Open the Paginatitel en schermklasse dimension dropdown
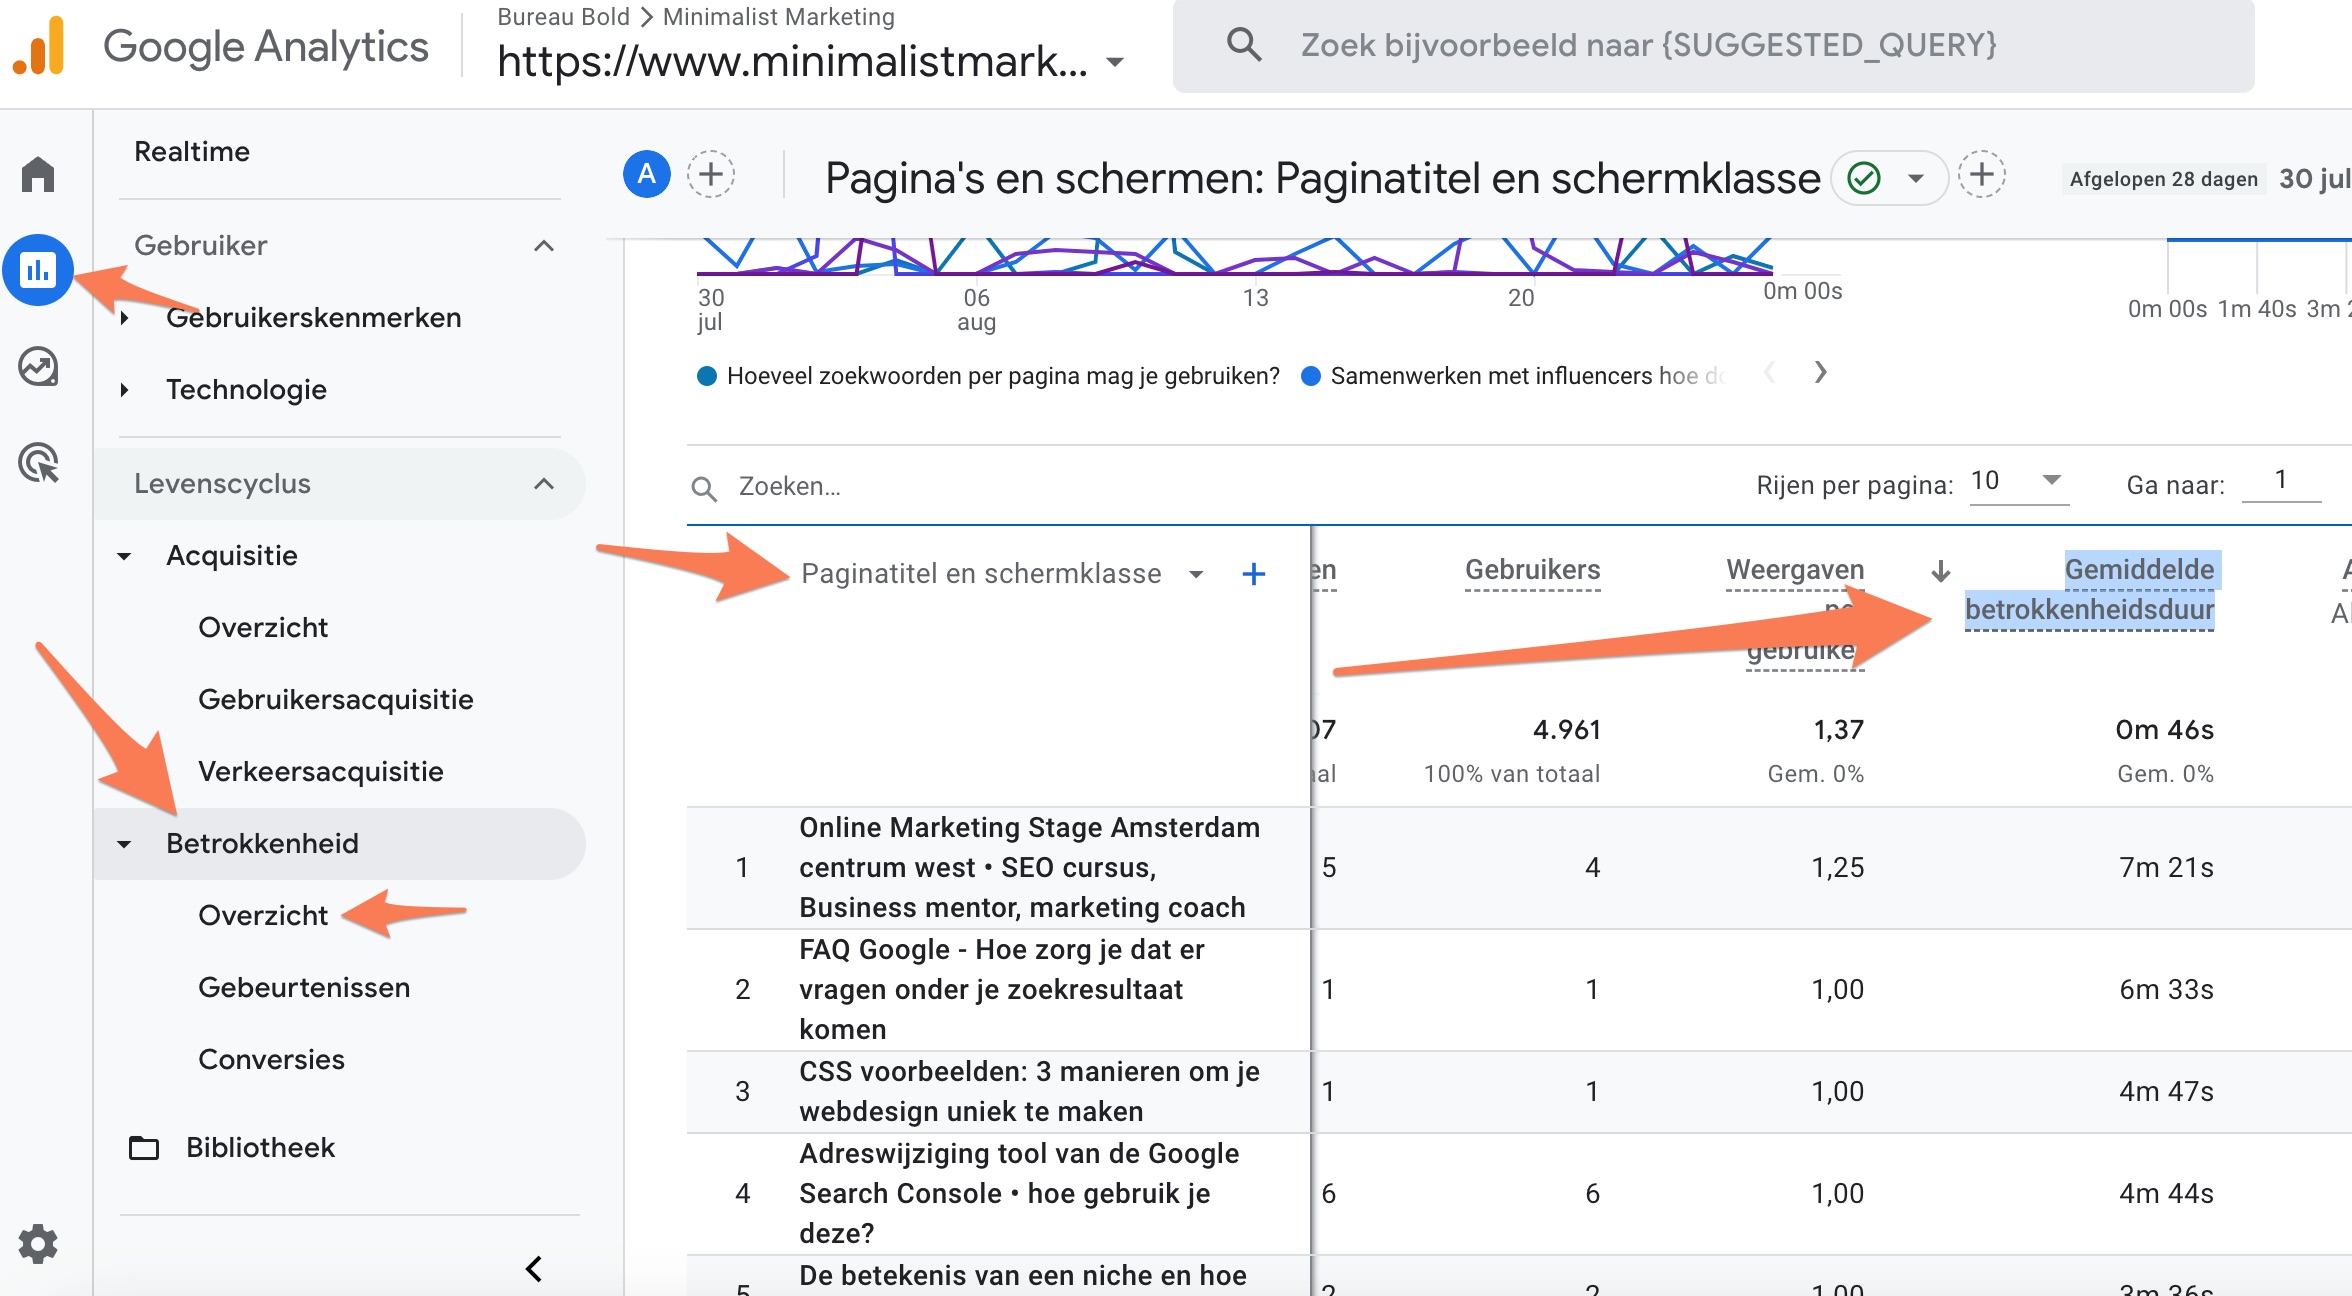This screenshot has height=1296, width=2352. click(x=1196, y=574)
